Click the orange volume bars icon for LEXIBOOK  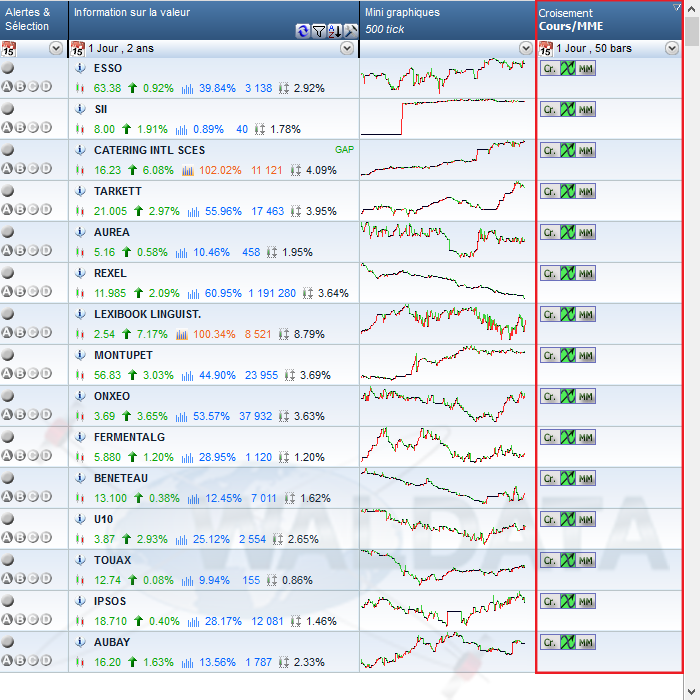(x=182, y=334)
